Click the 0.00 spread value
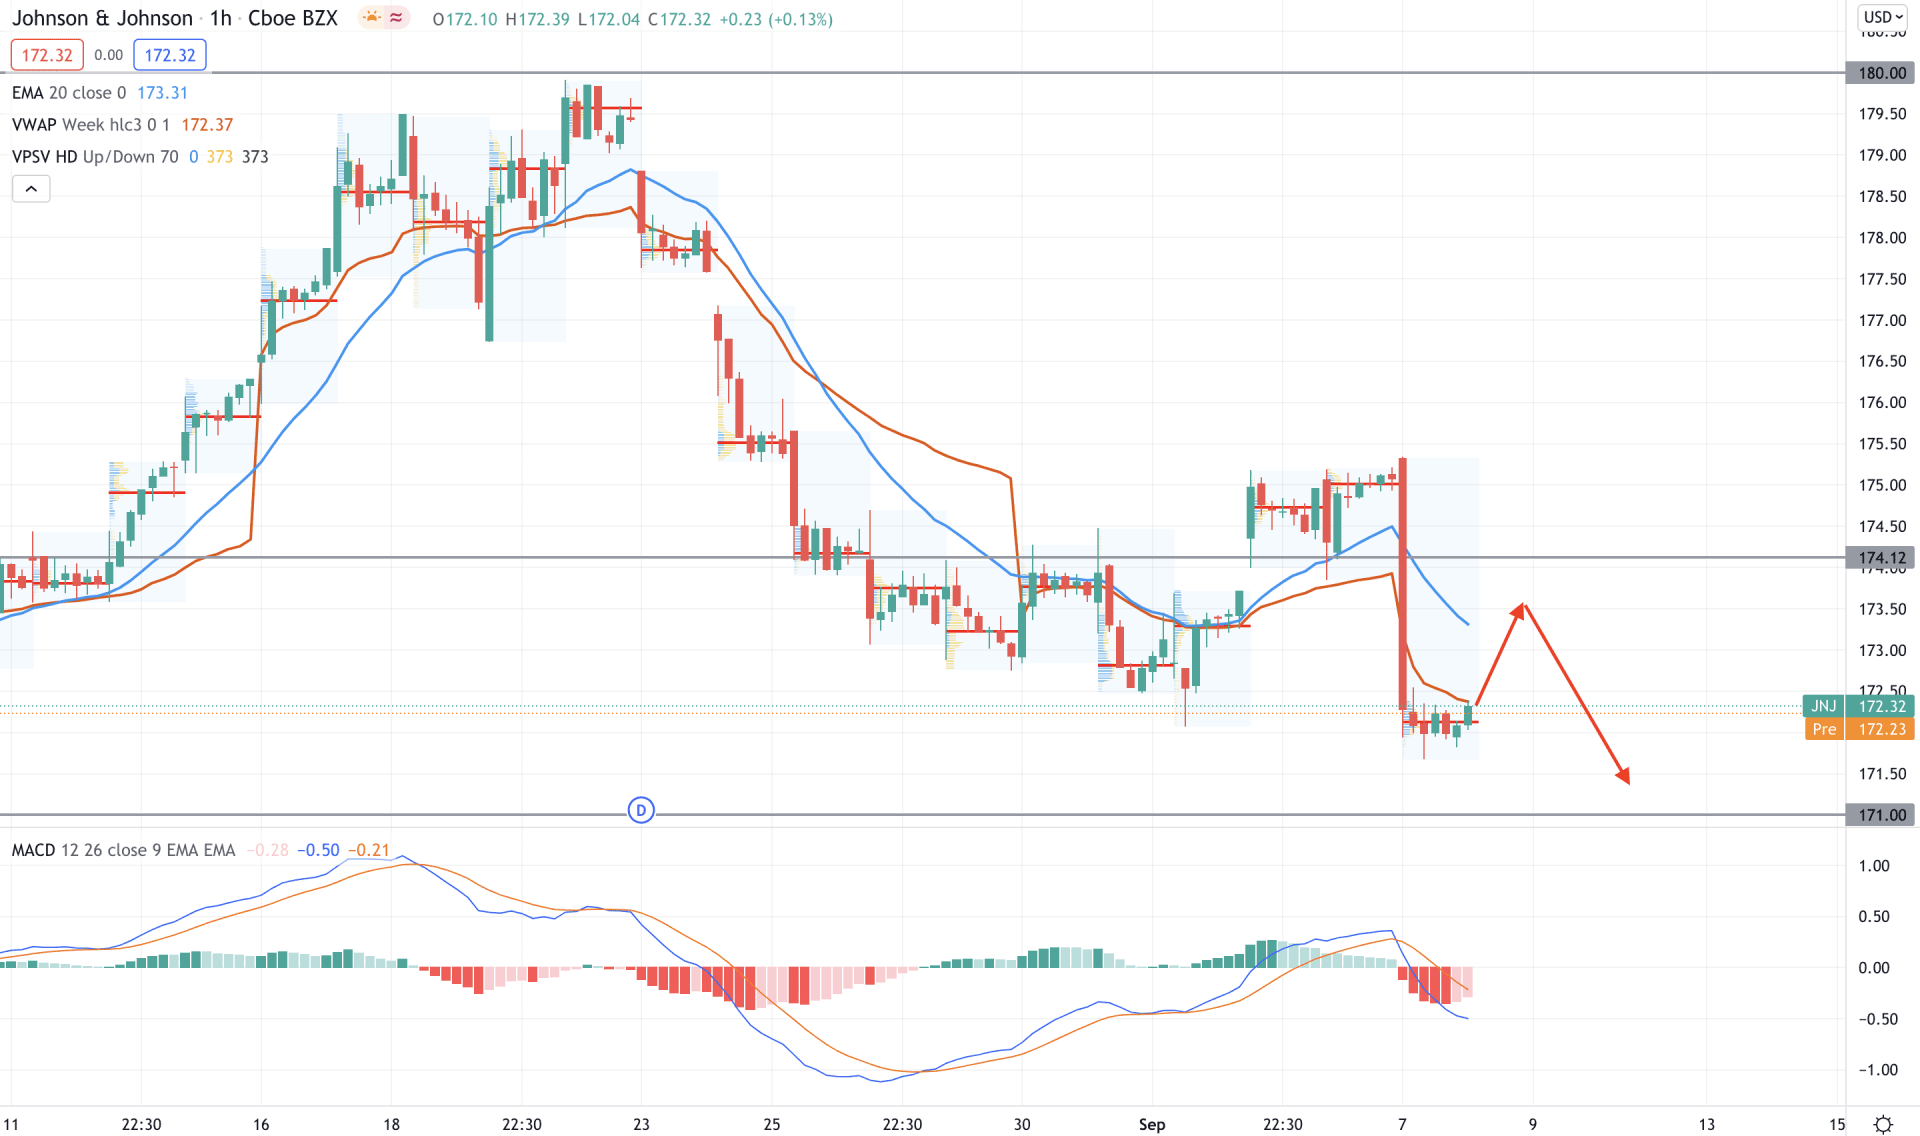The image size is (1920, 1136). [108, 55]
